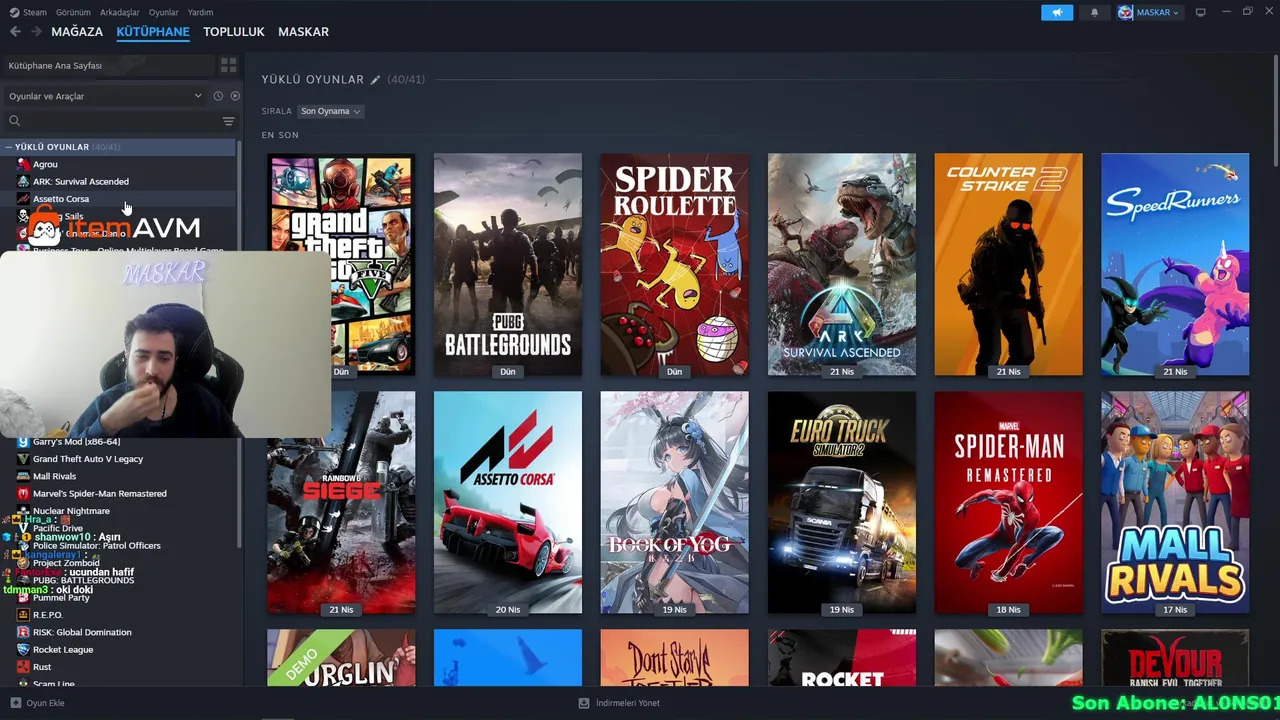Viewport: 1280px width, 720px height.
Task: Open Rainbow Six Siege cover
Action: coord(341,503)
